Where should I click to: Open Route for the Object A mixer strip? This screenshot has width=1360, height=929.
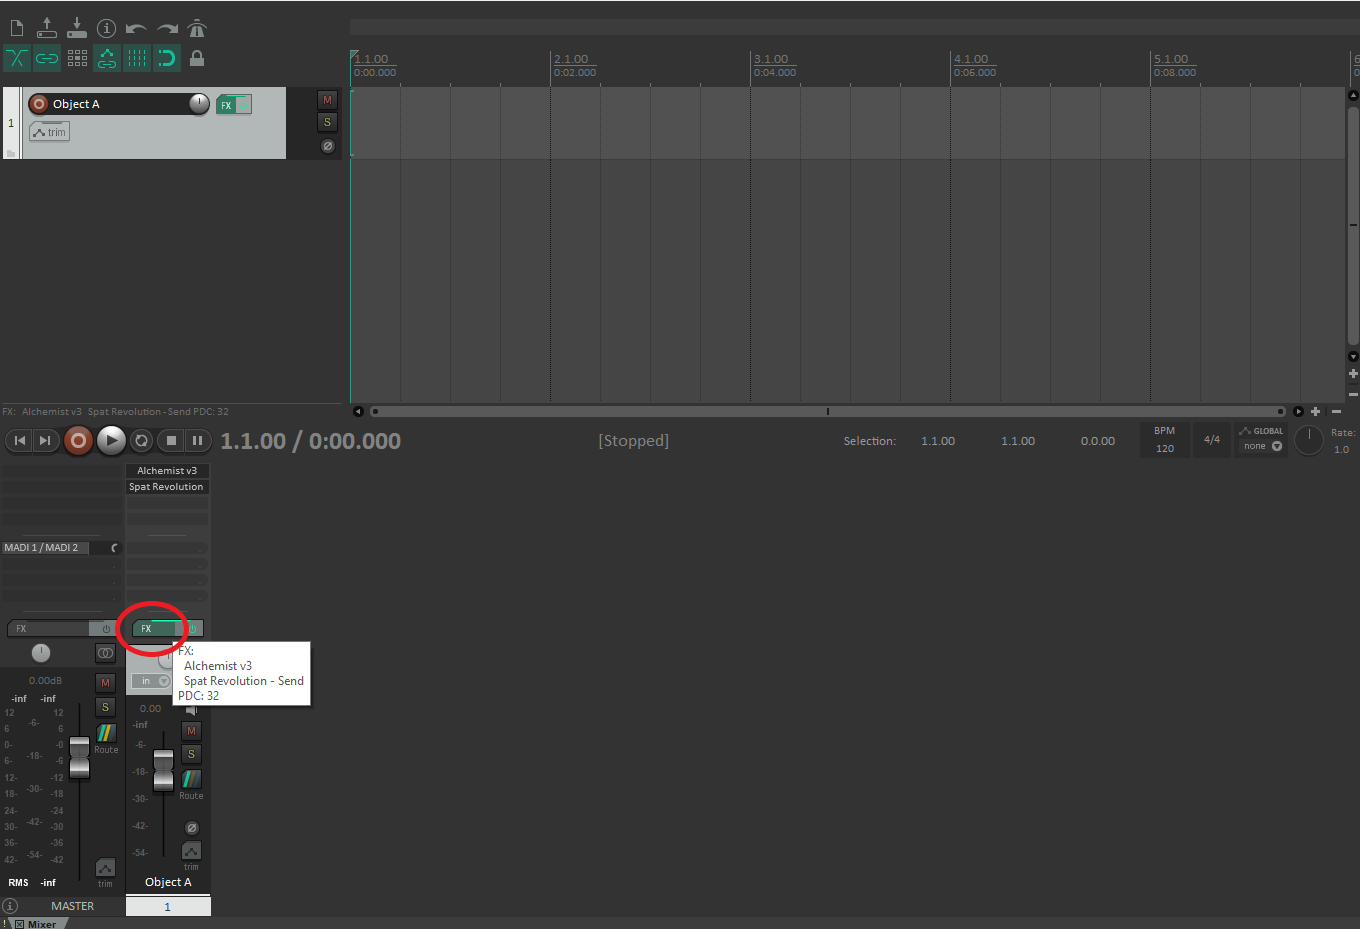click(191, 780)
